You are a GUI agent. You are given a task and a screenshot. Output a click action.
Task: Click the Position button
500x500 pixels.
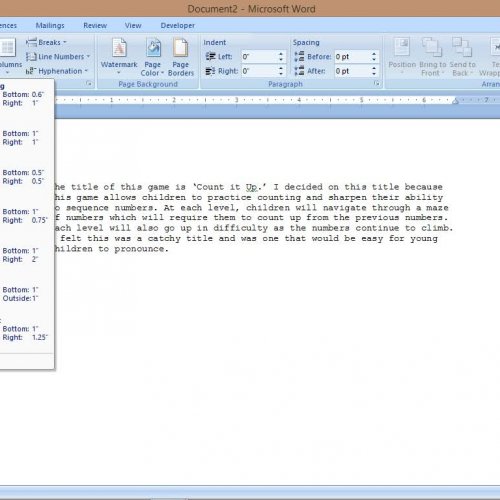pos(402,57)
